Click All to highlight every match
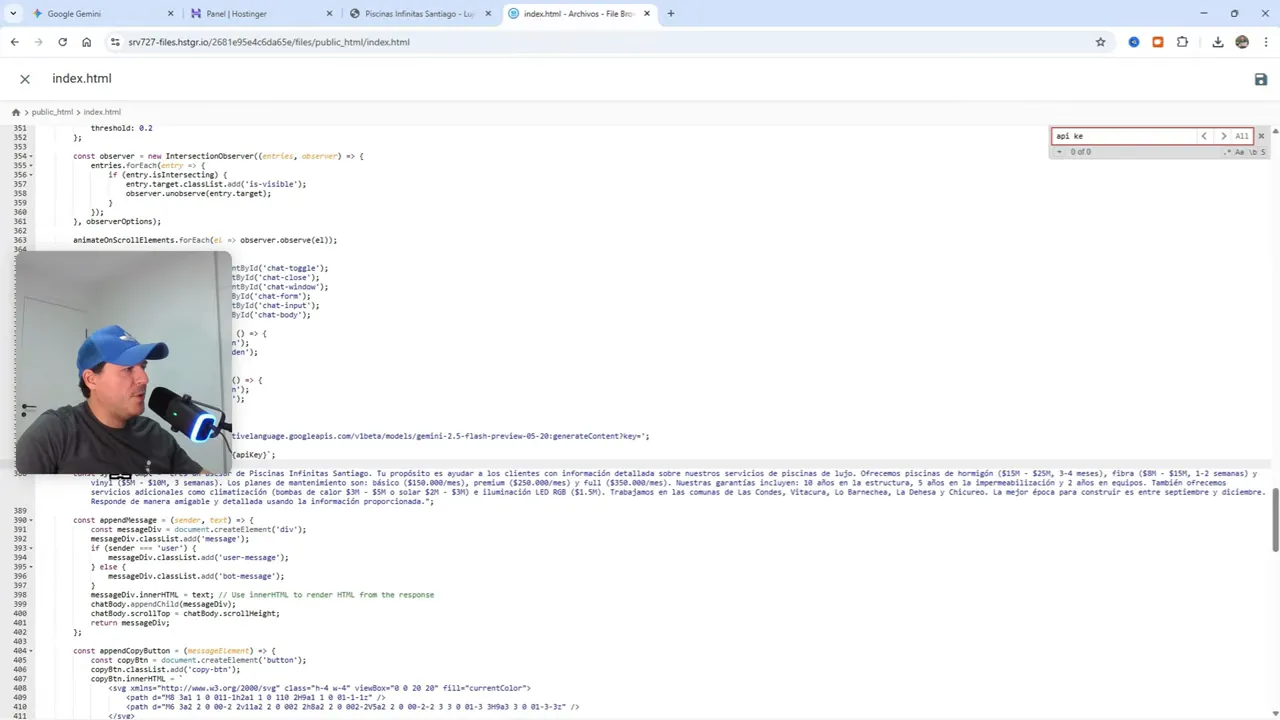This screenshot has width=1280, height=720. click(1241, 136)
